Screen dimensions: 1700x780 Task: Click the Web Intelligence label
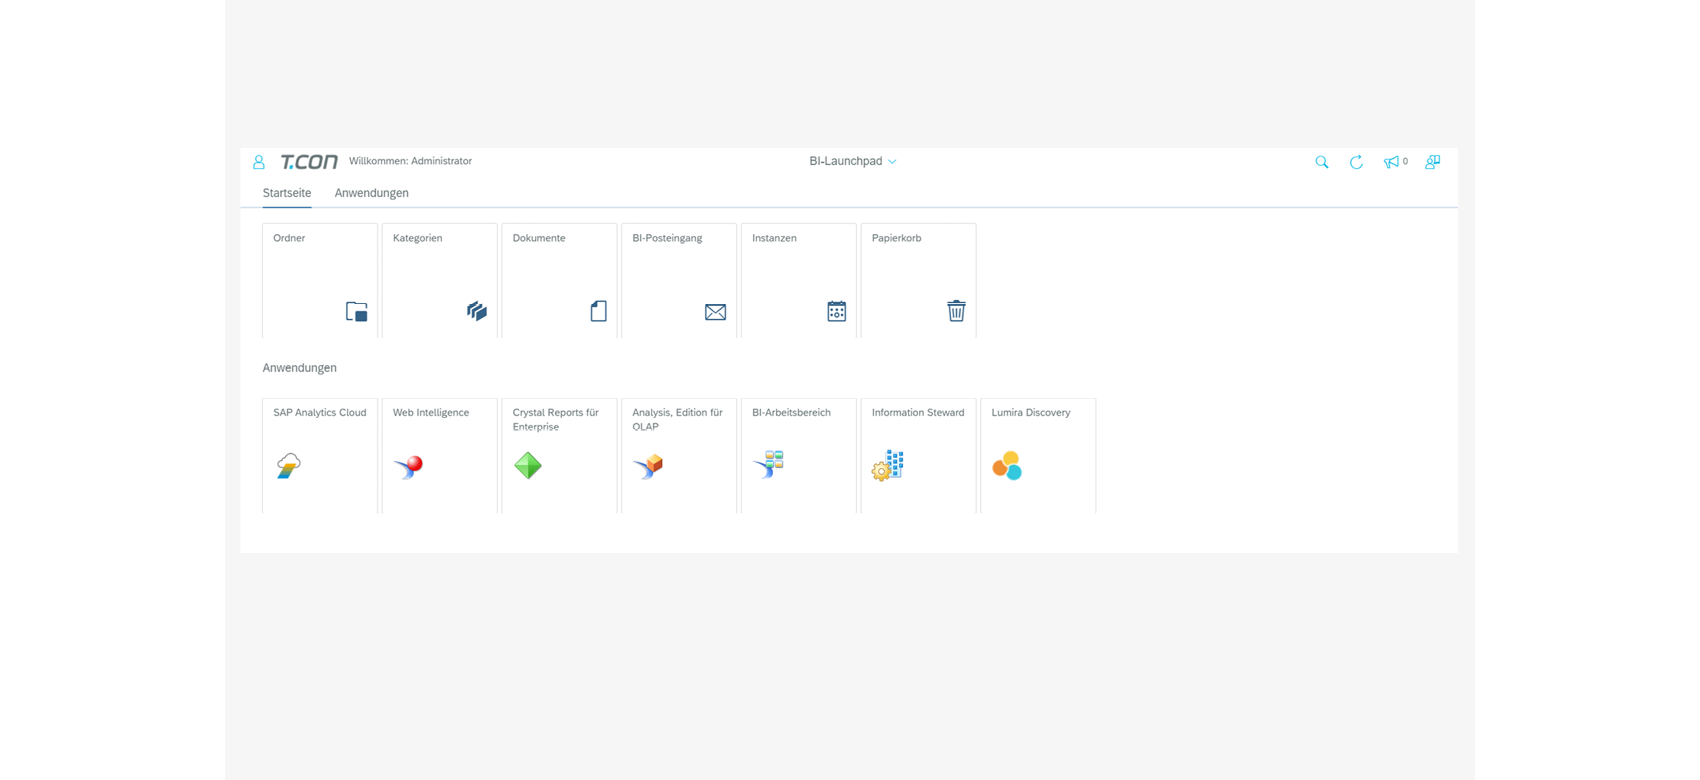pos(431,412)
